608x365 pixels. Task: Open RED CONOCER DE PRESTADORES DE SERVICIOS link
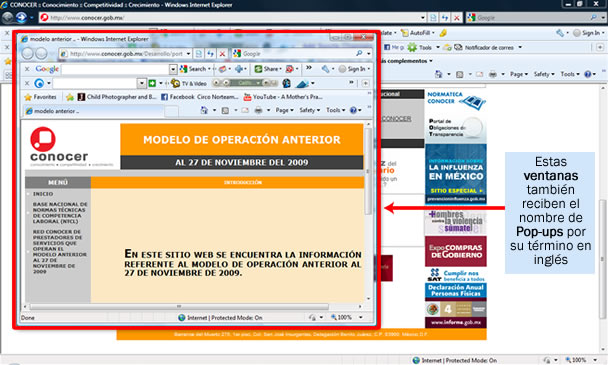pos(60,252)
